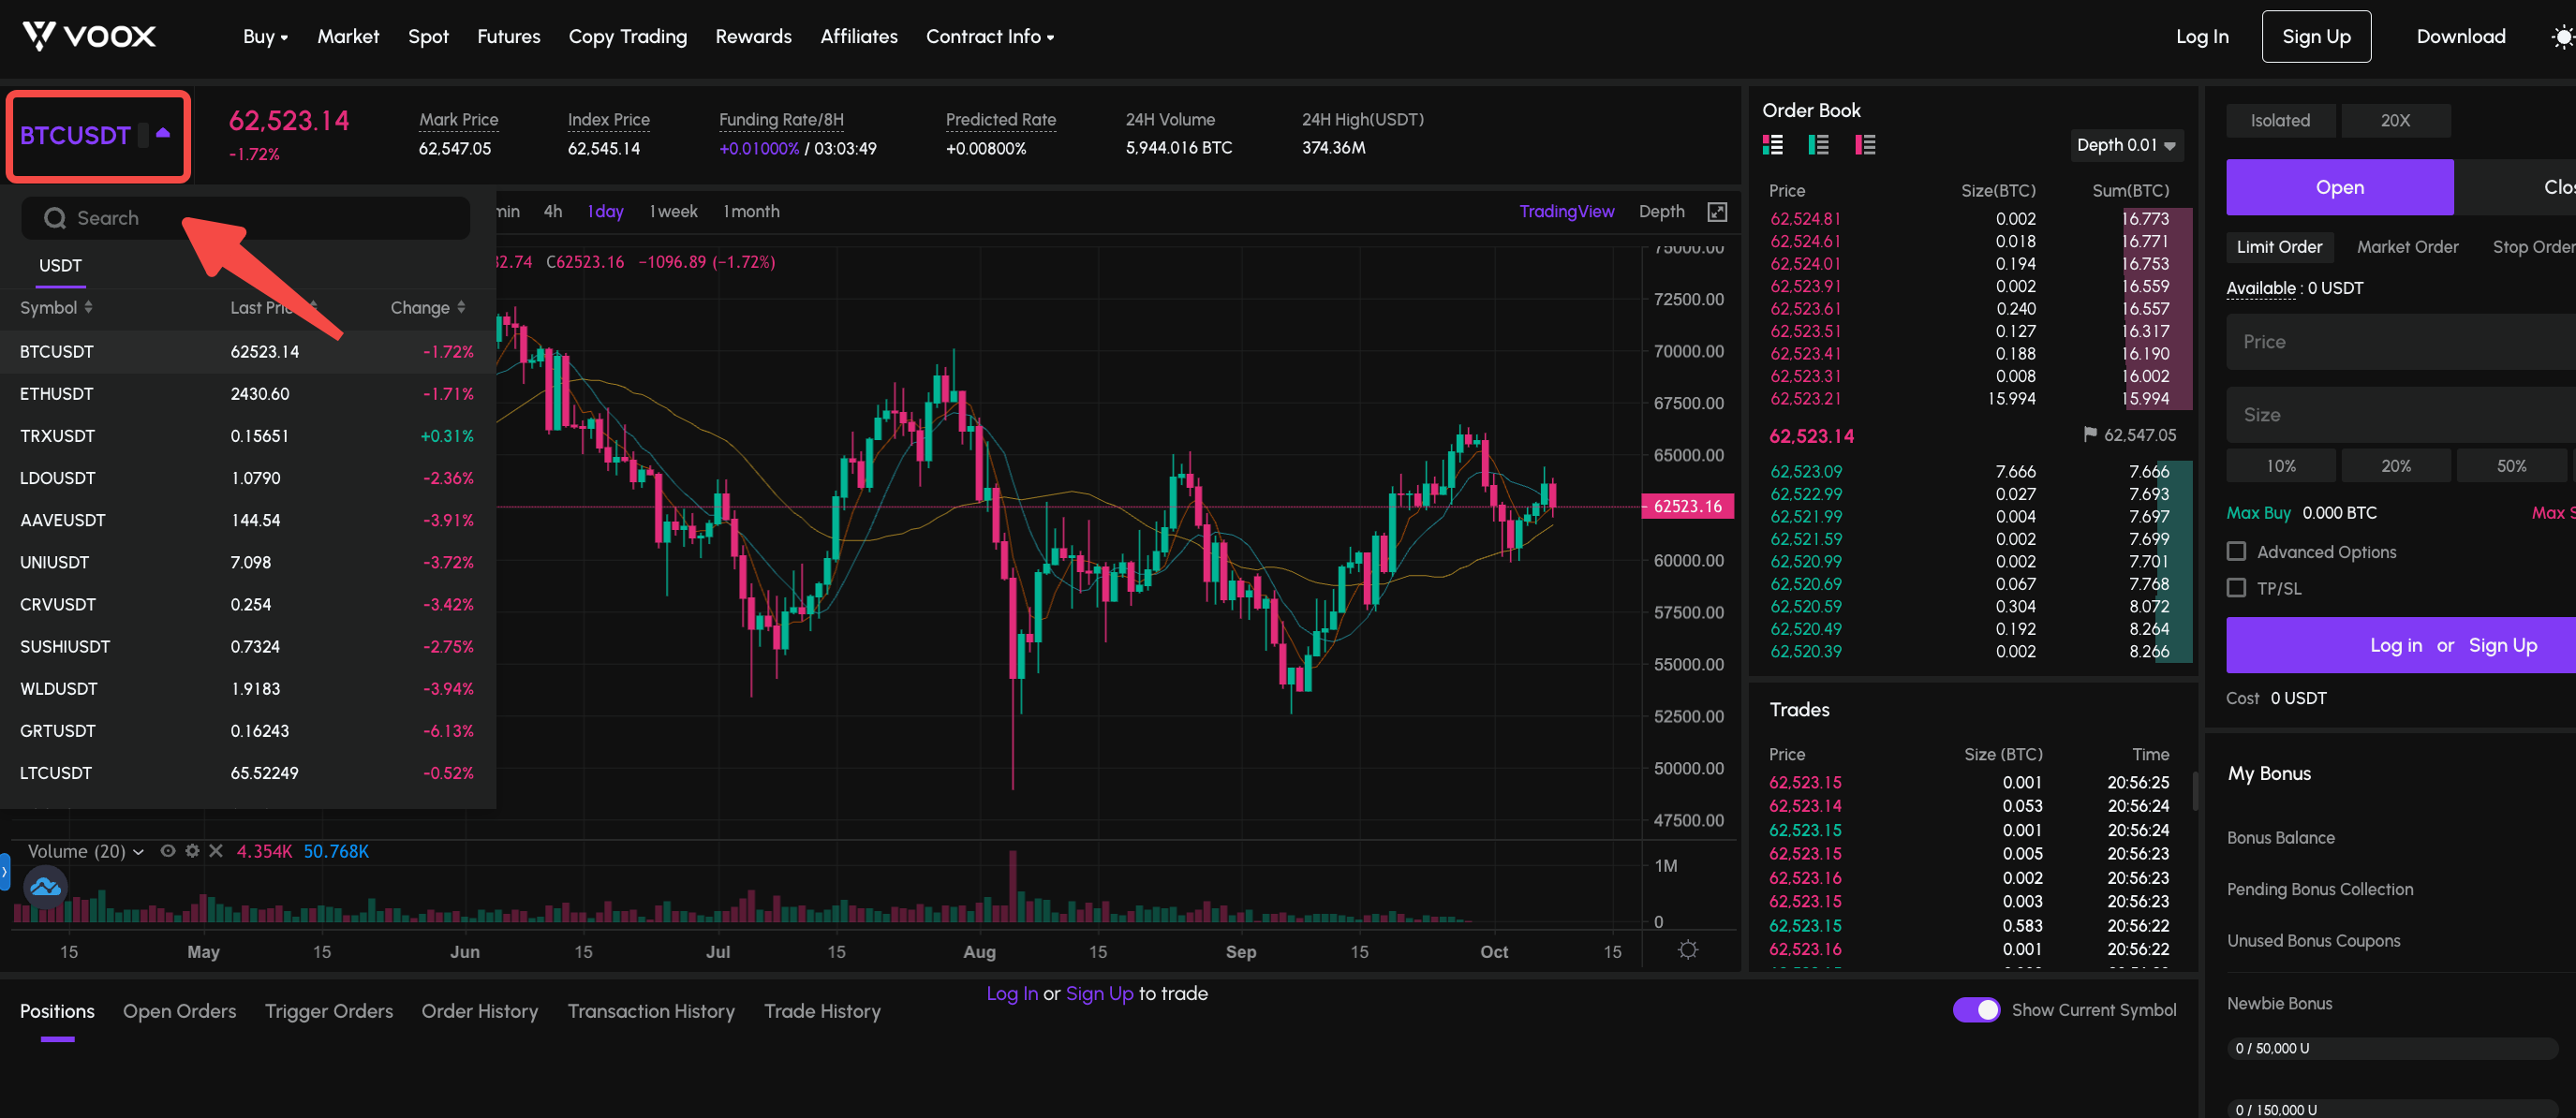Open the Affiliates page

pos(859,36)
